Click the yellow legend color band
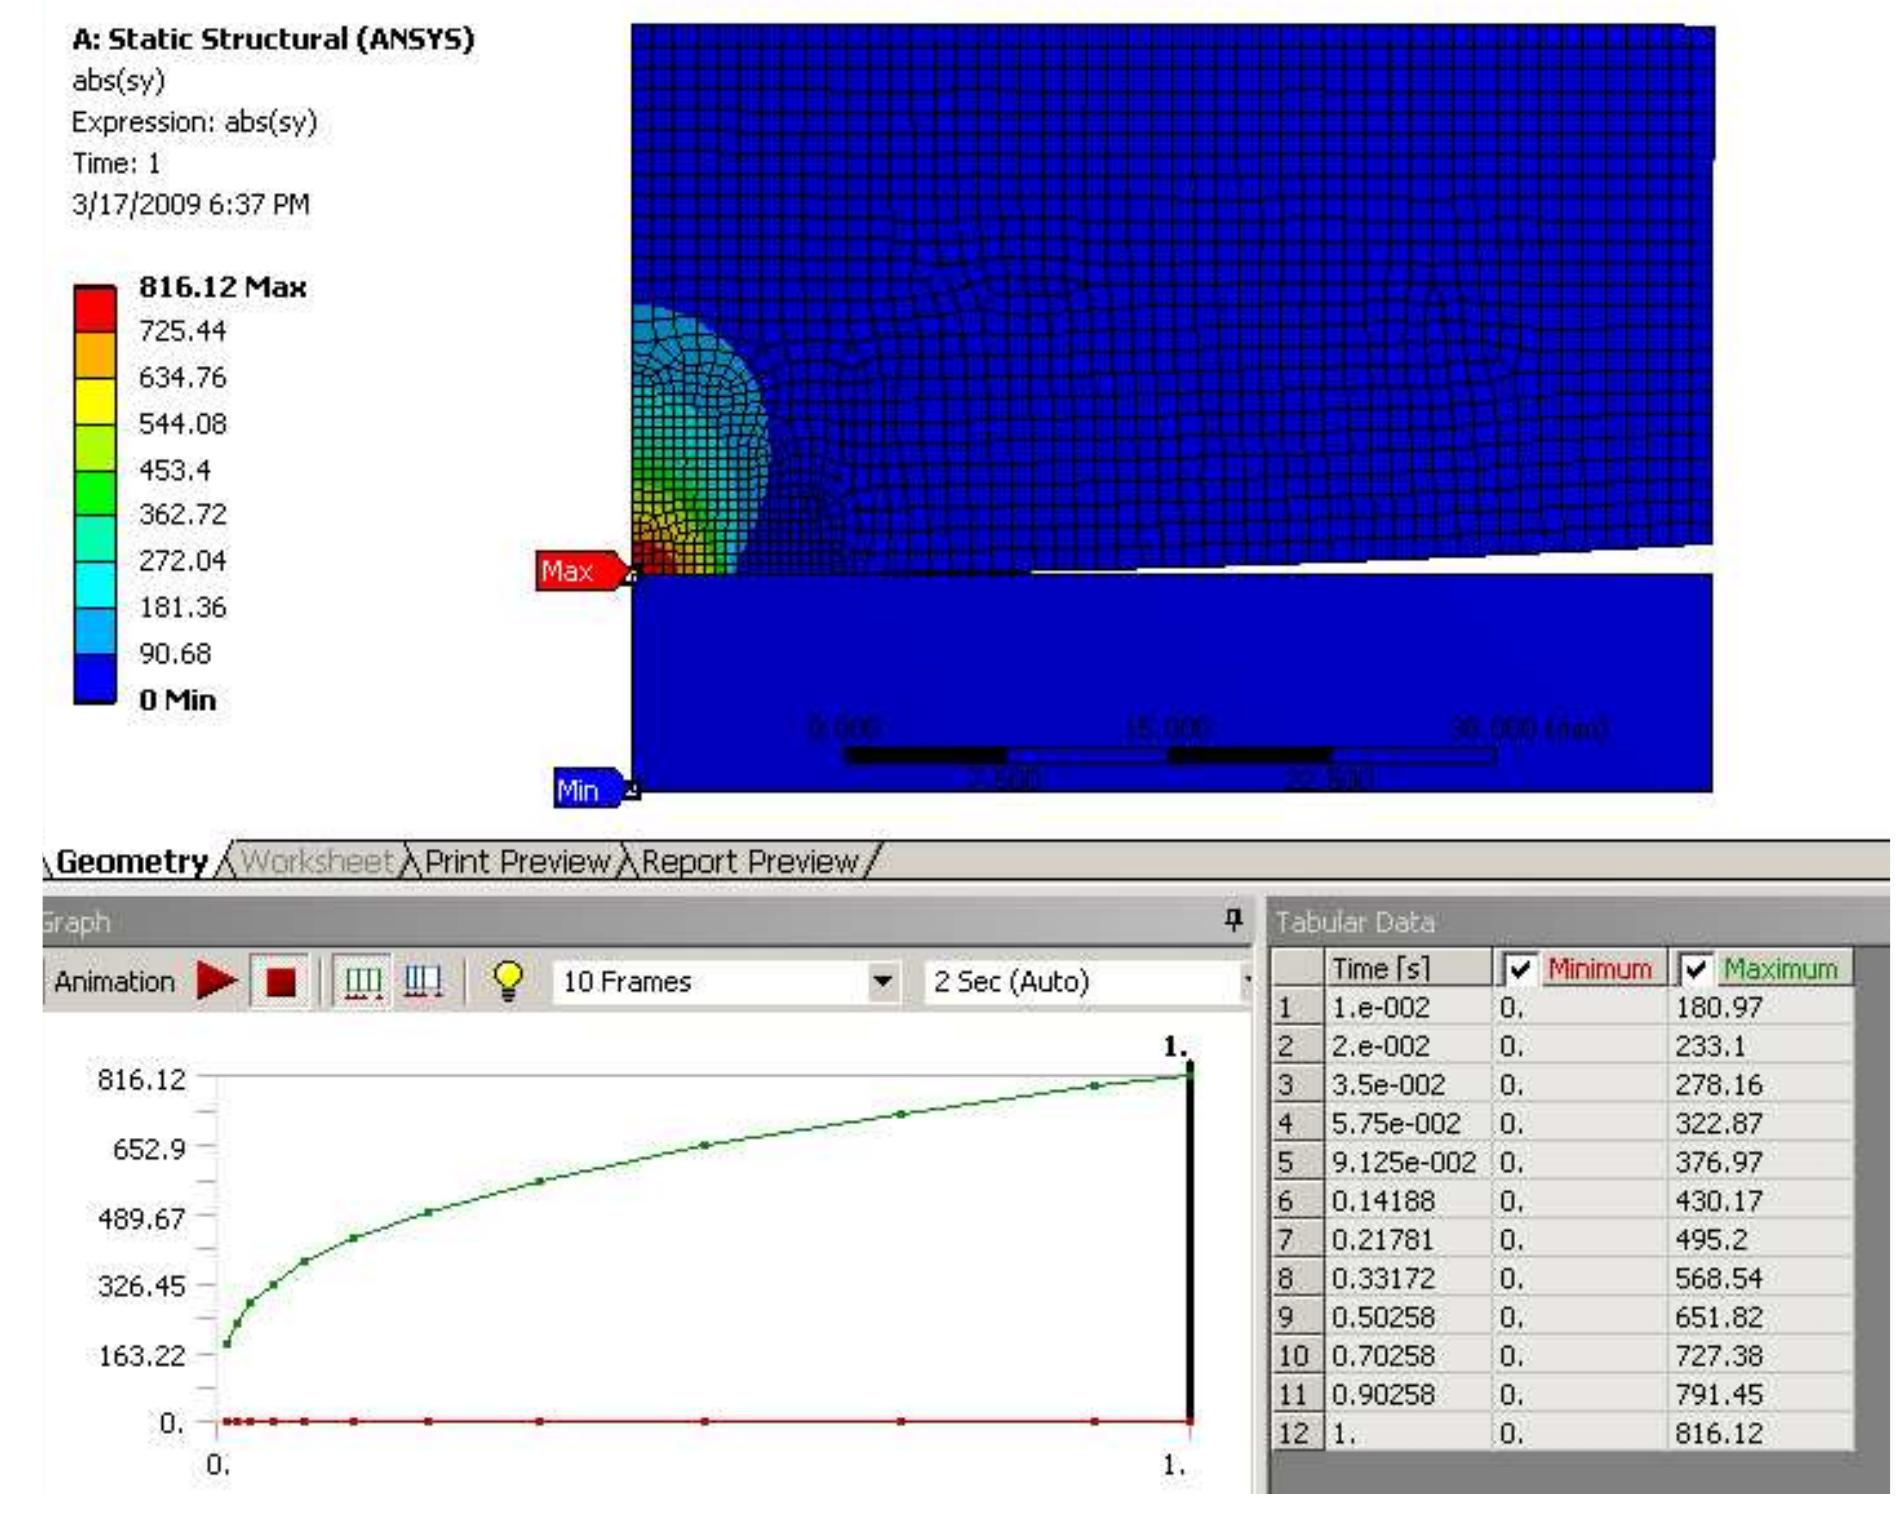This screenshot has width=1899, height=1527. pos(95,401)
